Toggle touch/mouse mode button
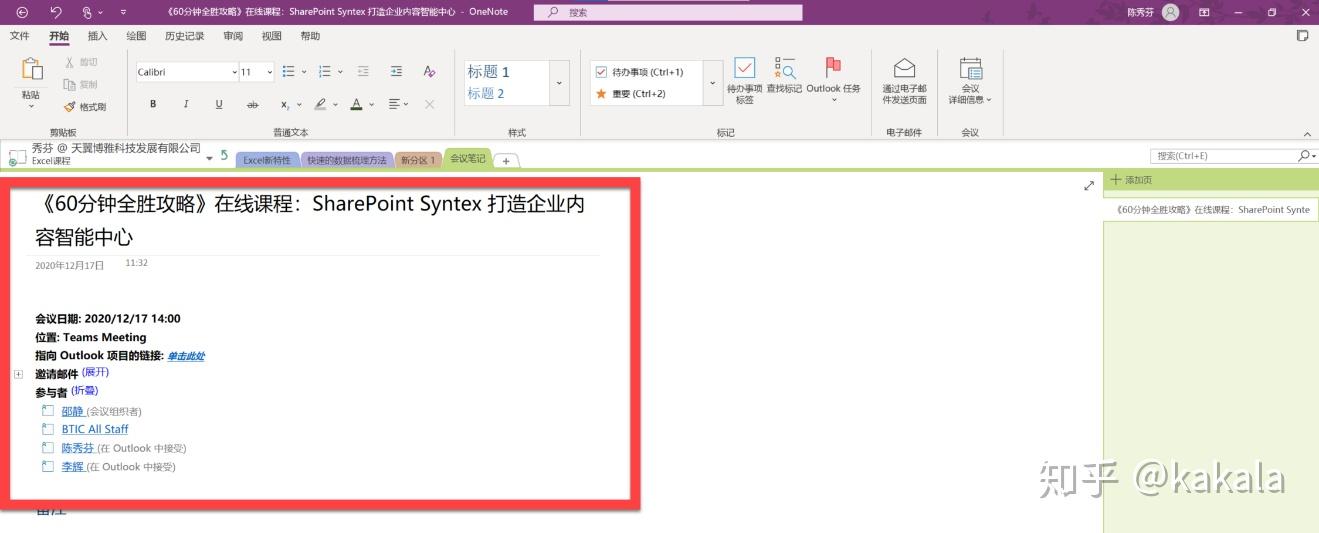The height and width of the screenshot is (533, 1319). [x=88, y=12]
